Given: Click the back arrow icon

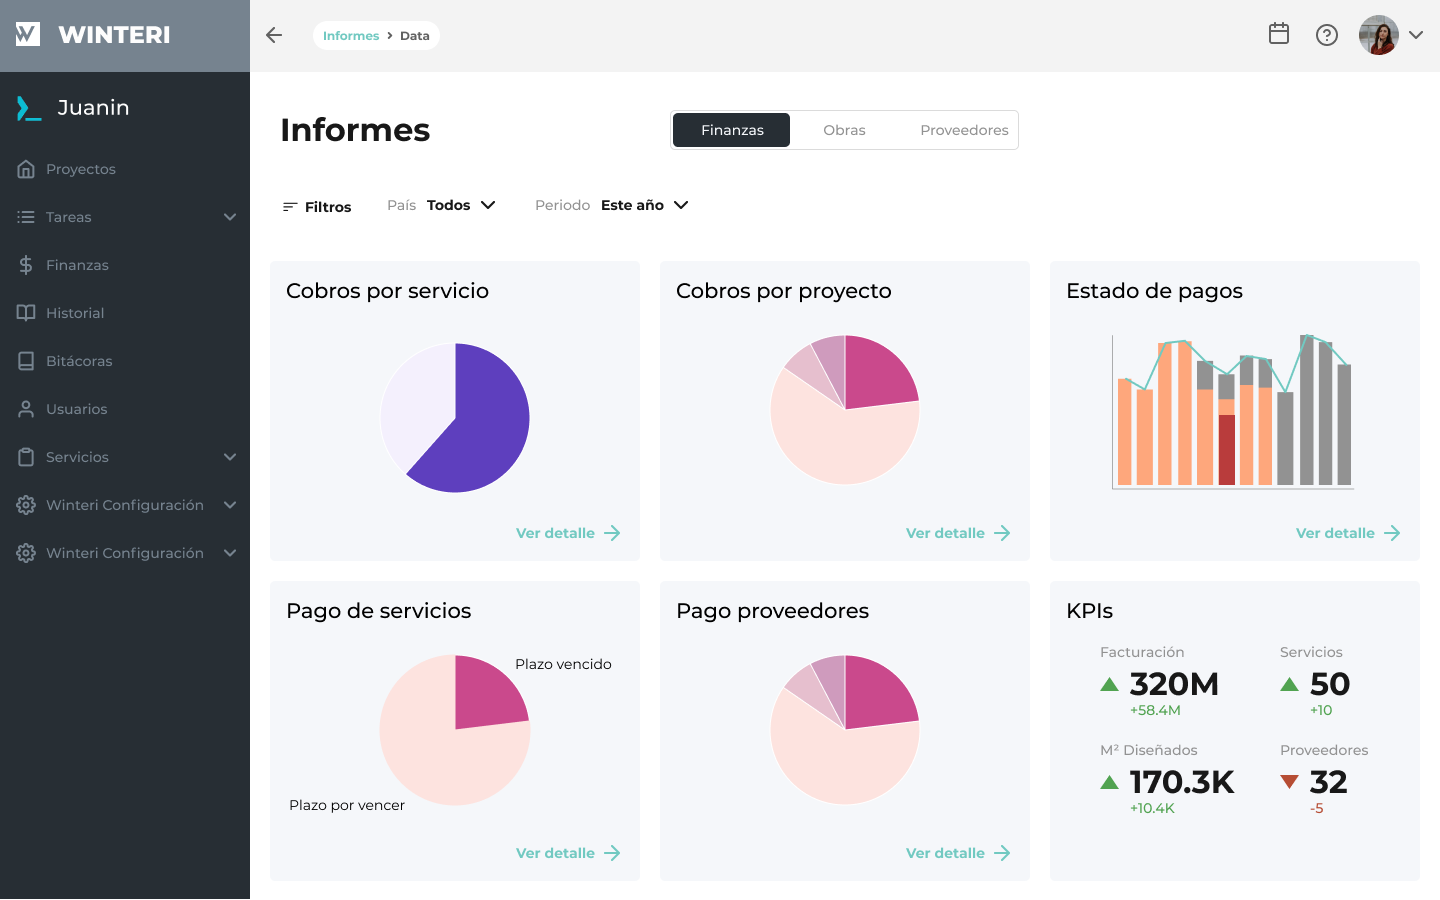Looking at the screenshot, I should click(274, 35).
